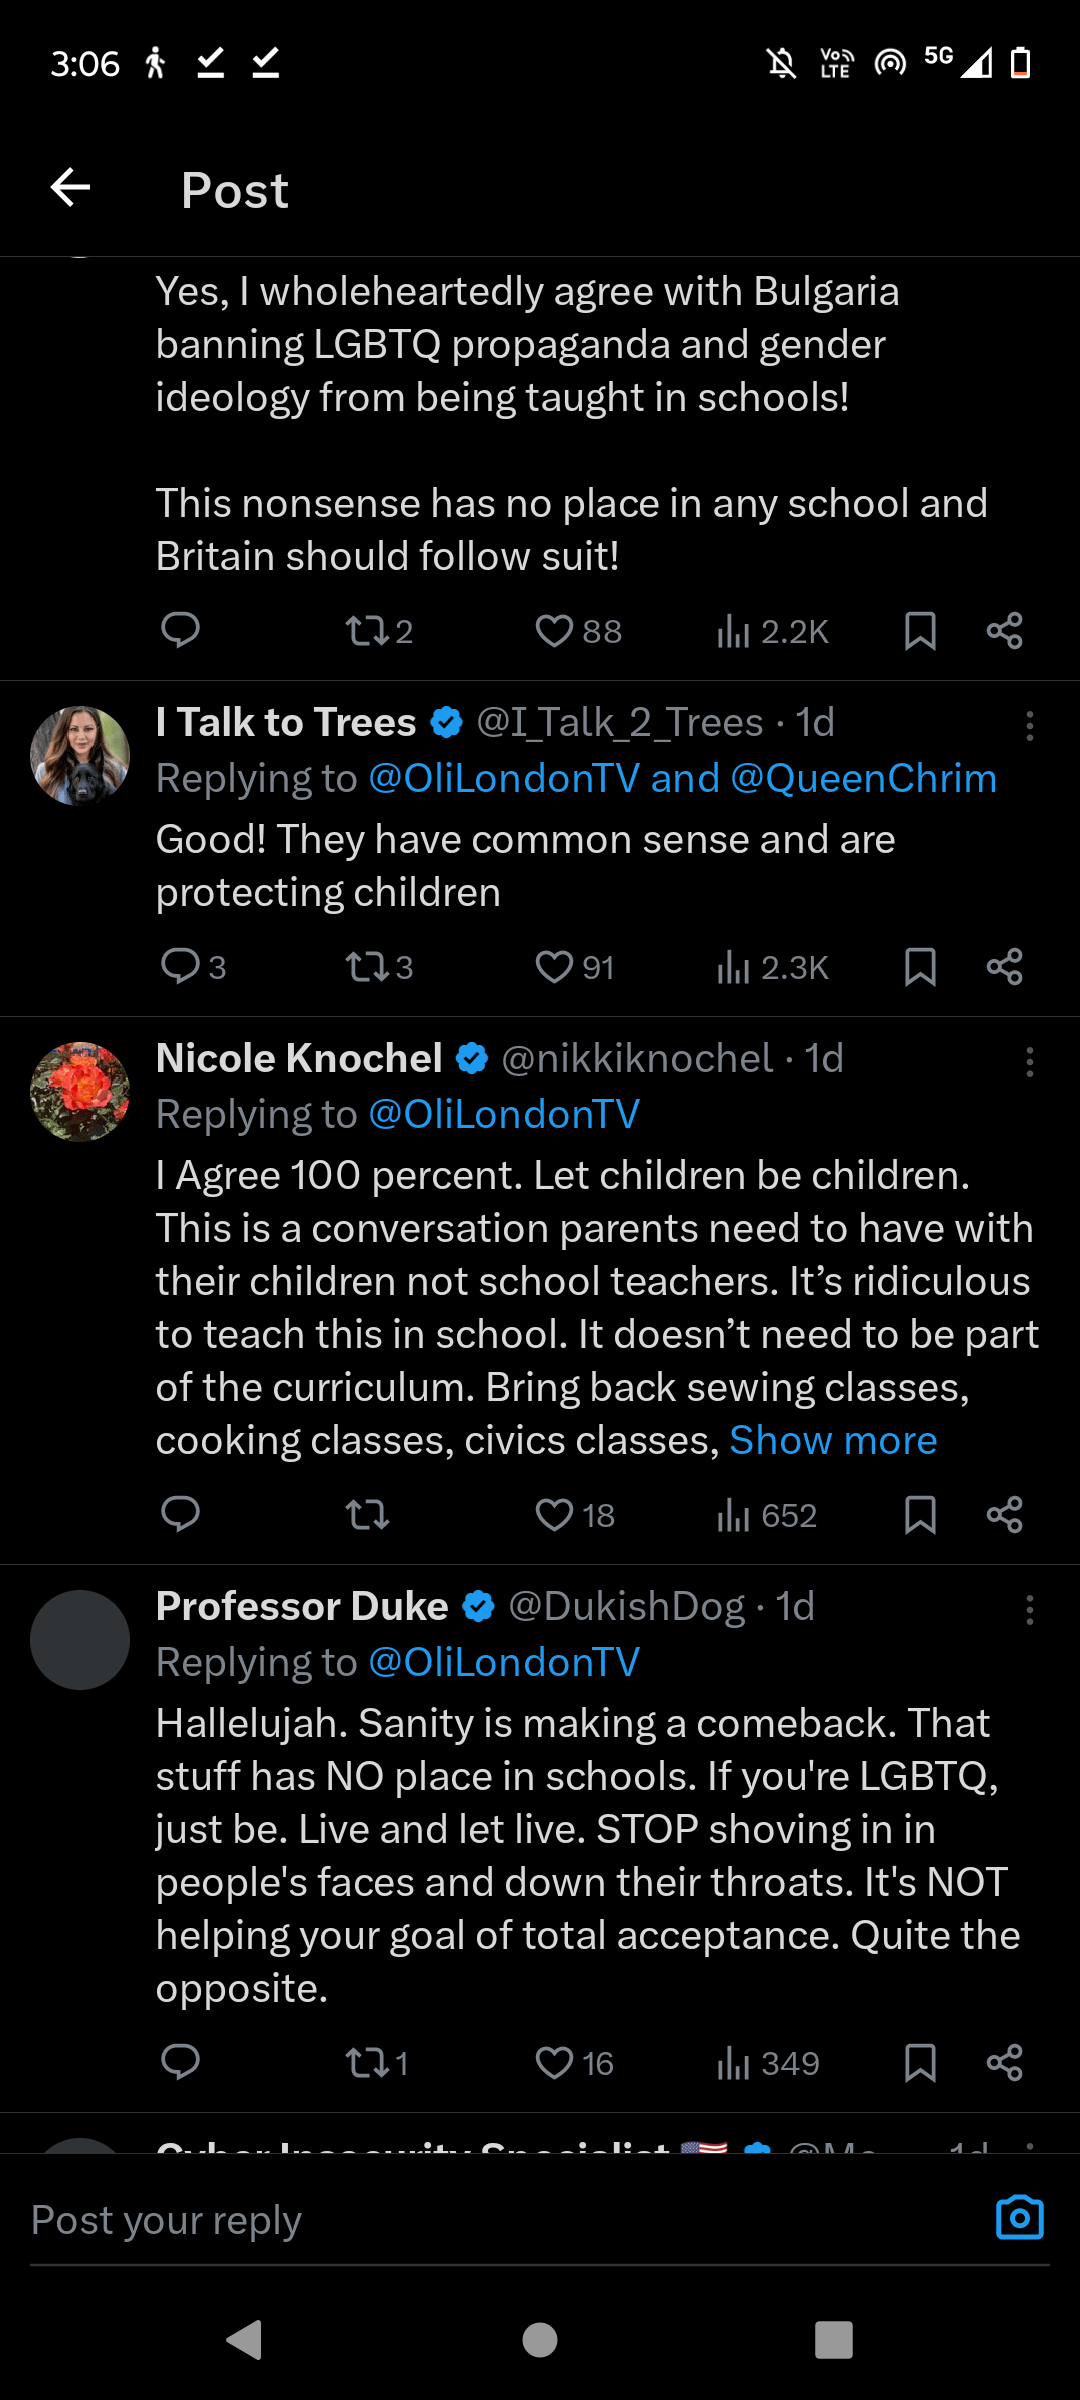This screenshot has width=1080, height=2400.
Task: Open camera icon in reply bar
Action: tap(1020, 2218)
